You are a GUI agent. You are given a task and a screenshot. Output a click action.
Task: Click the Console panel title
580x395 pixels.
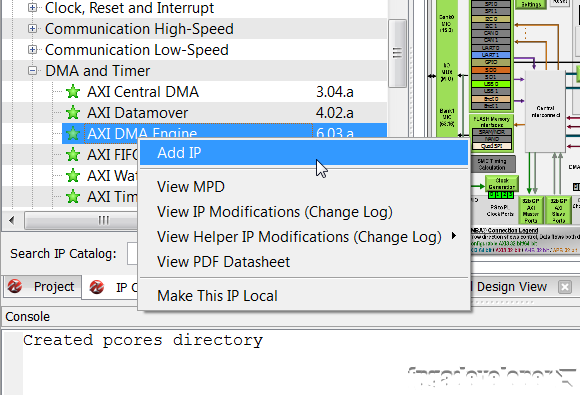[27, 317]
